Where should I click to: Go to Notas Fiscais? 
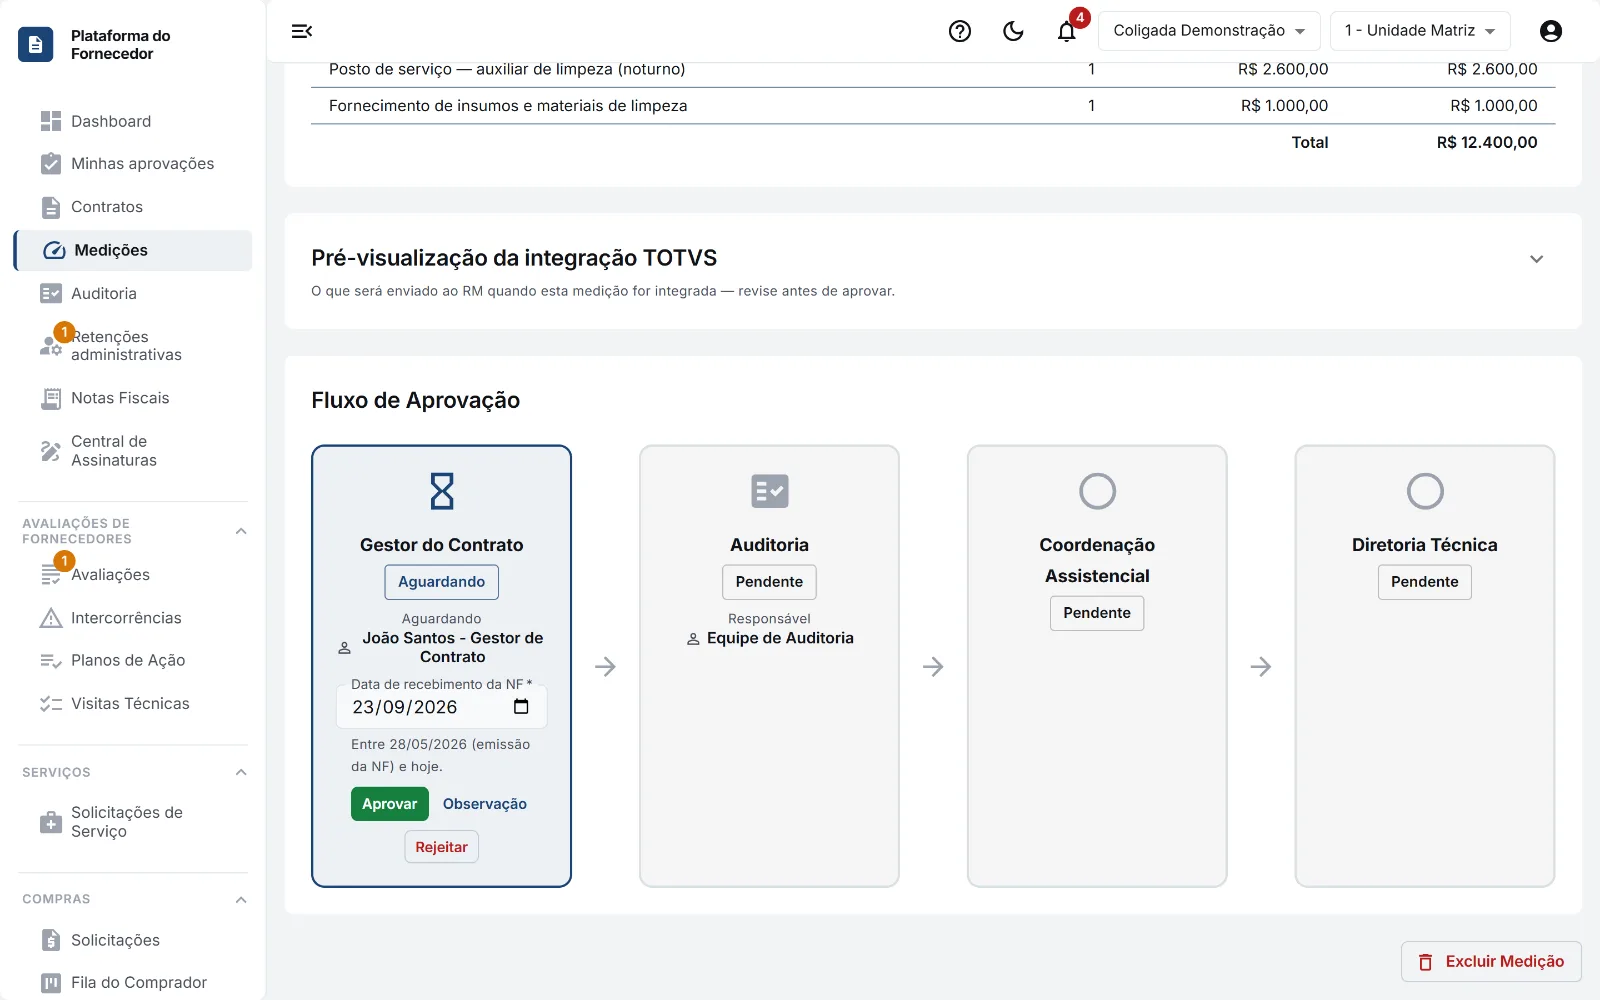pyautogui.click(x=132, y=398)
